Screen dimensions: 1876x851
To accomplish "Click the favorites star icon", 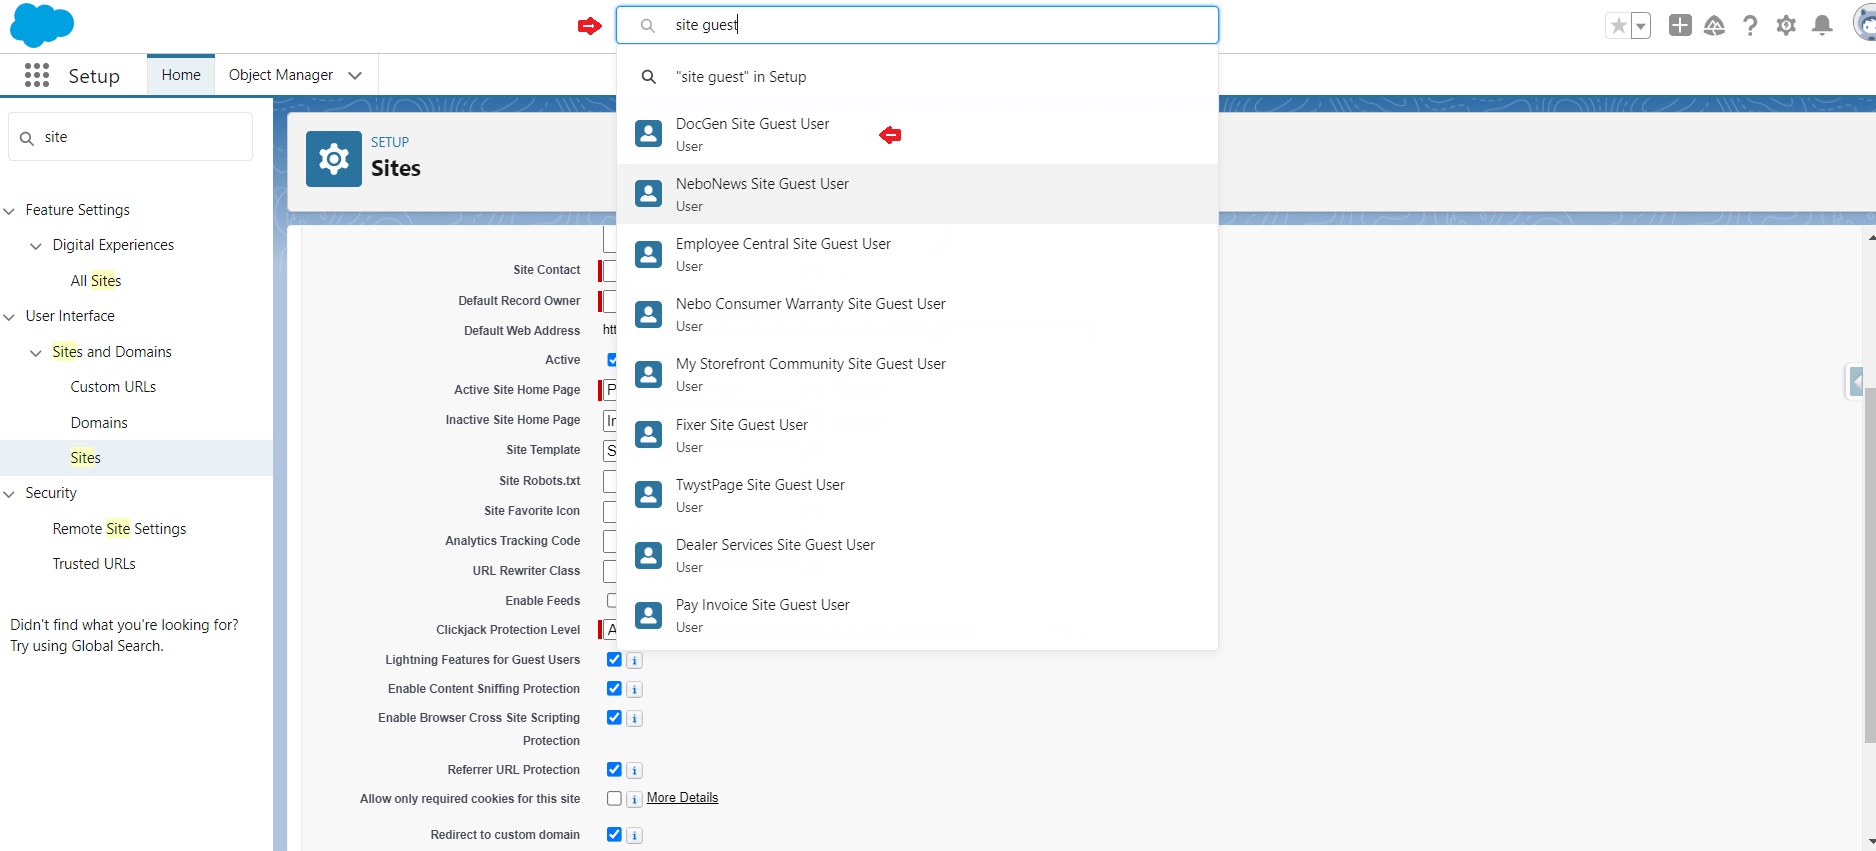I will tap(1618, 26).
